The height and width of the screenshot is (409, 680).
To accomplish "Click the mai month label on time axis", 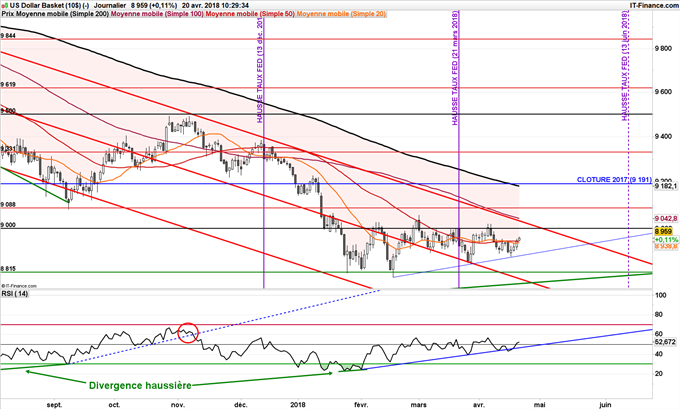I will (x=539, y=405).
